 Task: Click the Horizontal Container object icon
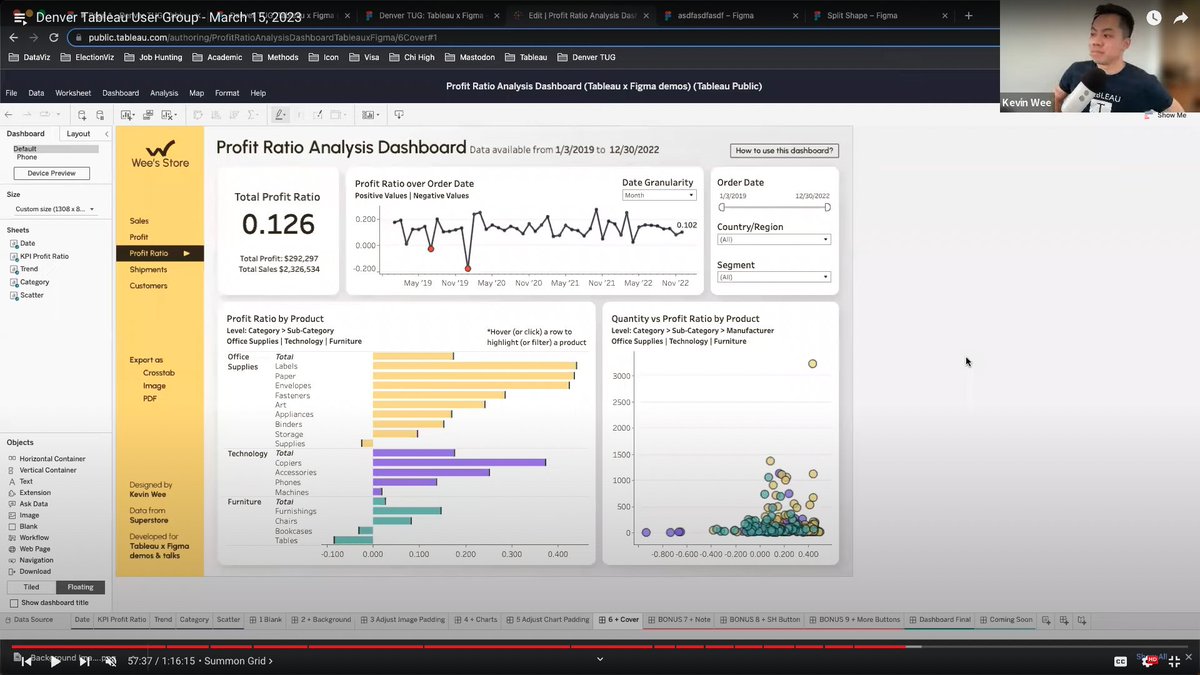12,459
